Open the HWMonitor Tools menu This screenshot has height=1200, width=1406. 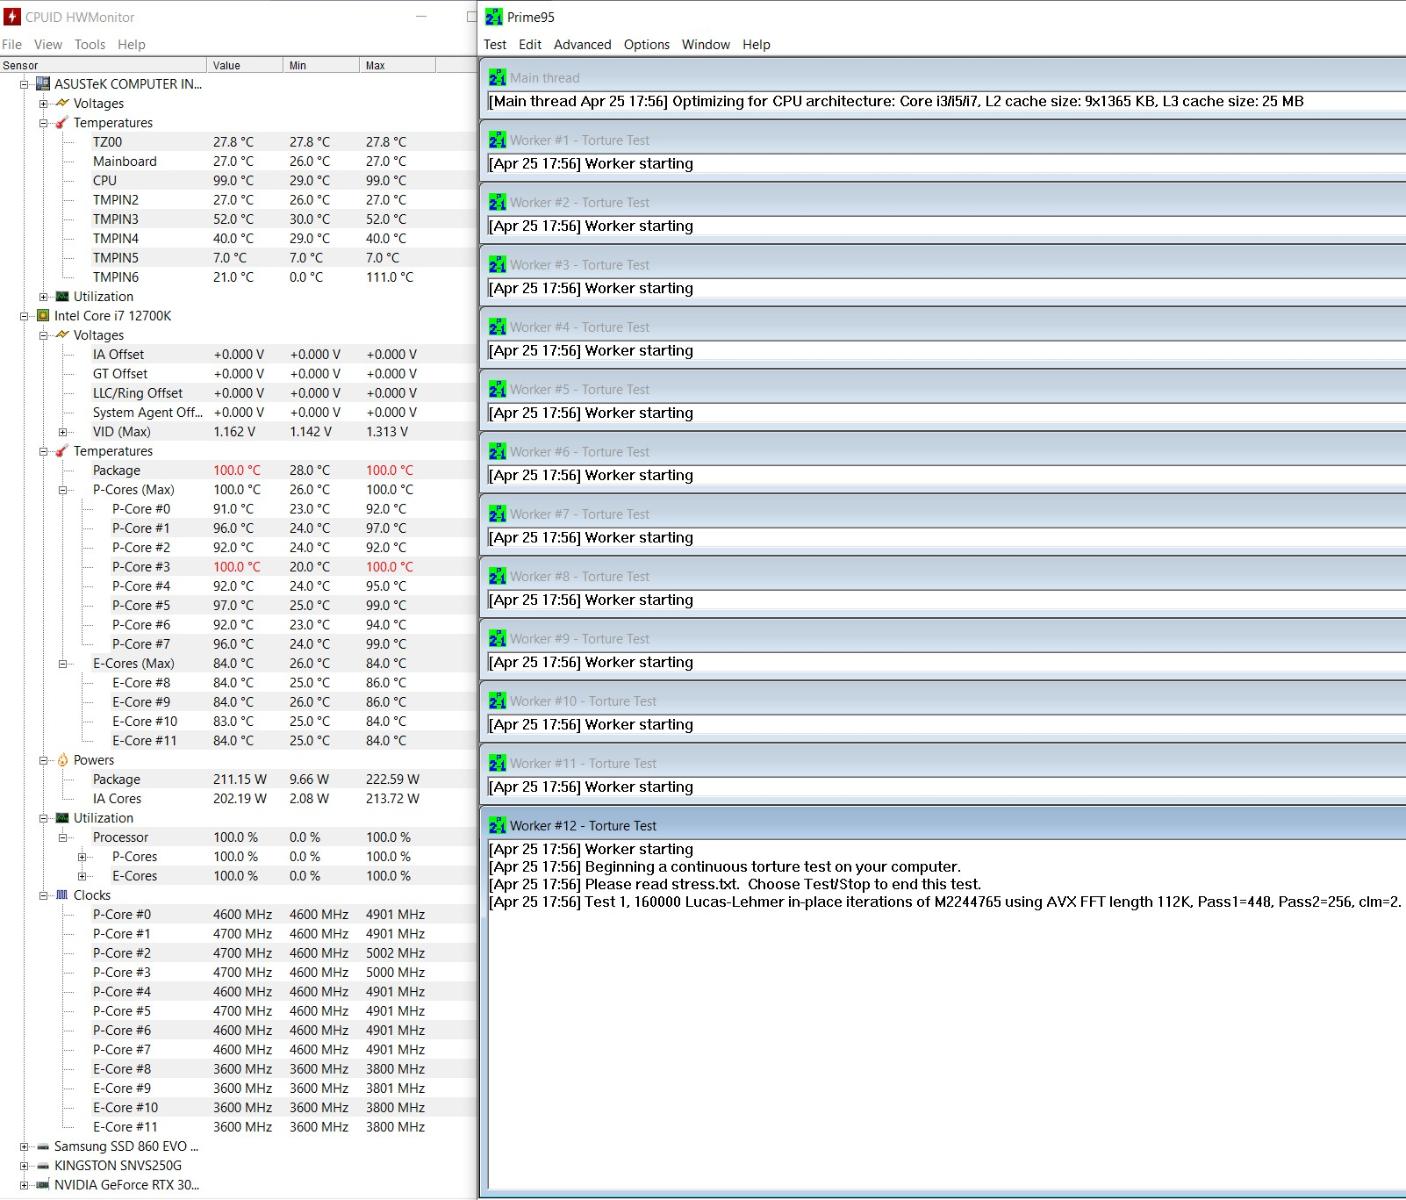point(90,44)
